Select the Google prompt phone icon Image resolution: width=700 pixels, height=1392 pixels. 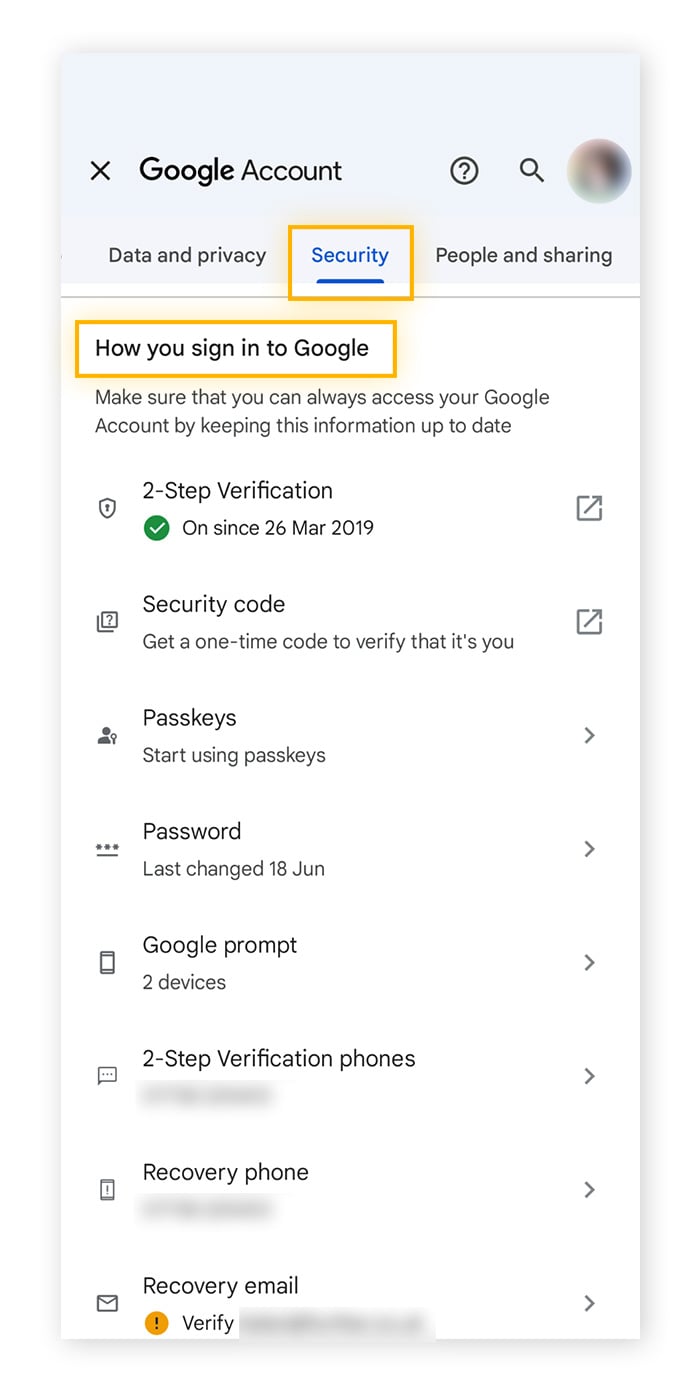107,962
